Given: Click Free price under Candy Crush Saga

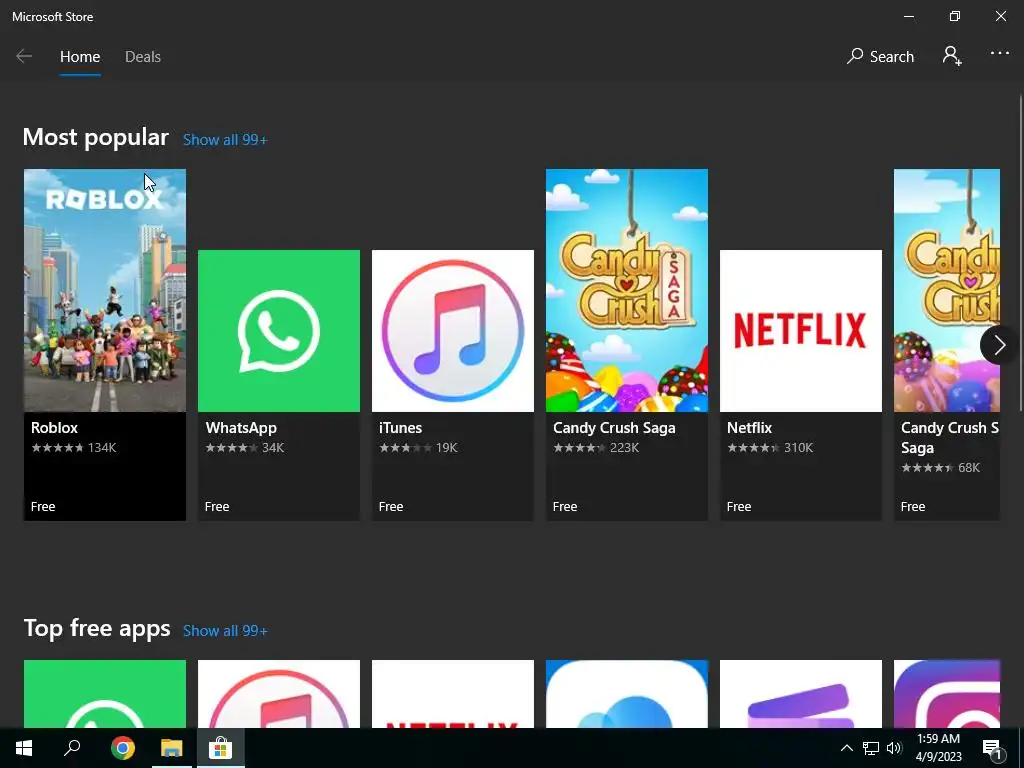Looking at the screenshot, I should 565,507.
